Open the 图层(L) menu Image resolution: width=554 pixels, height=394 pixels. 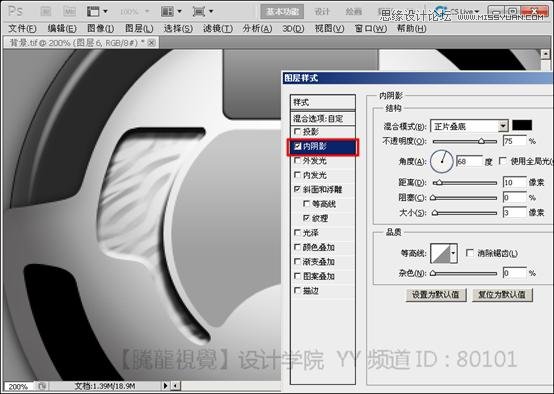pyautogui.click(x=139, y=28)
